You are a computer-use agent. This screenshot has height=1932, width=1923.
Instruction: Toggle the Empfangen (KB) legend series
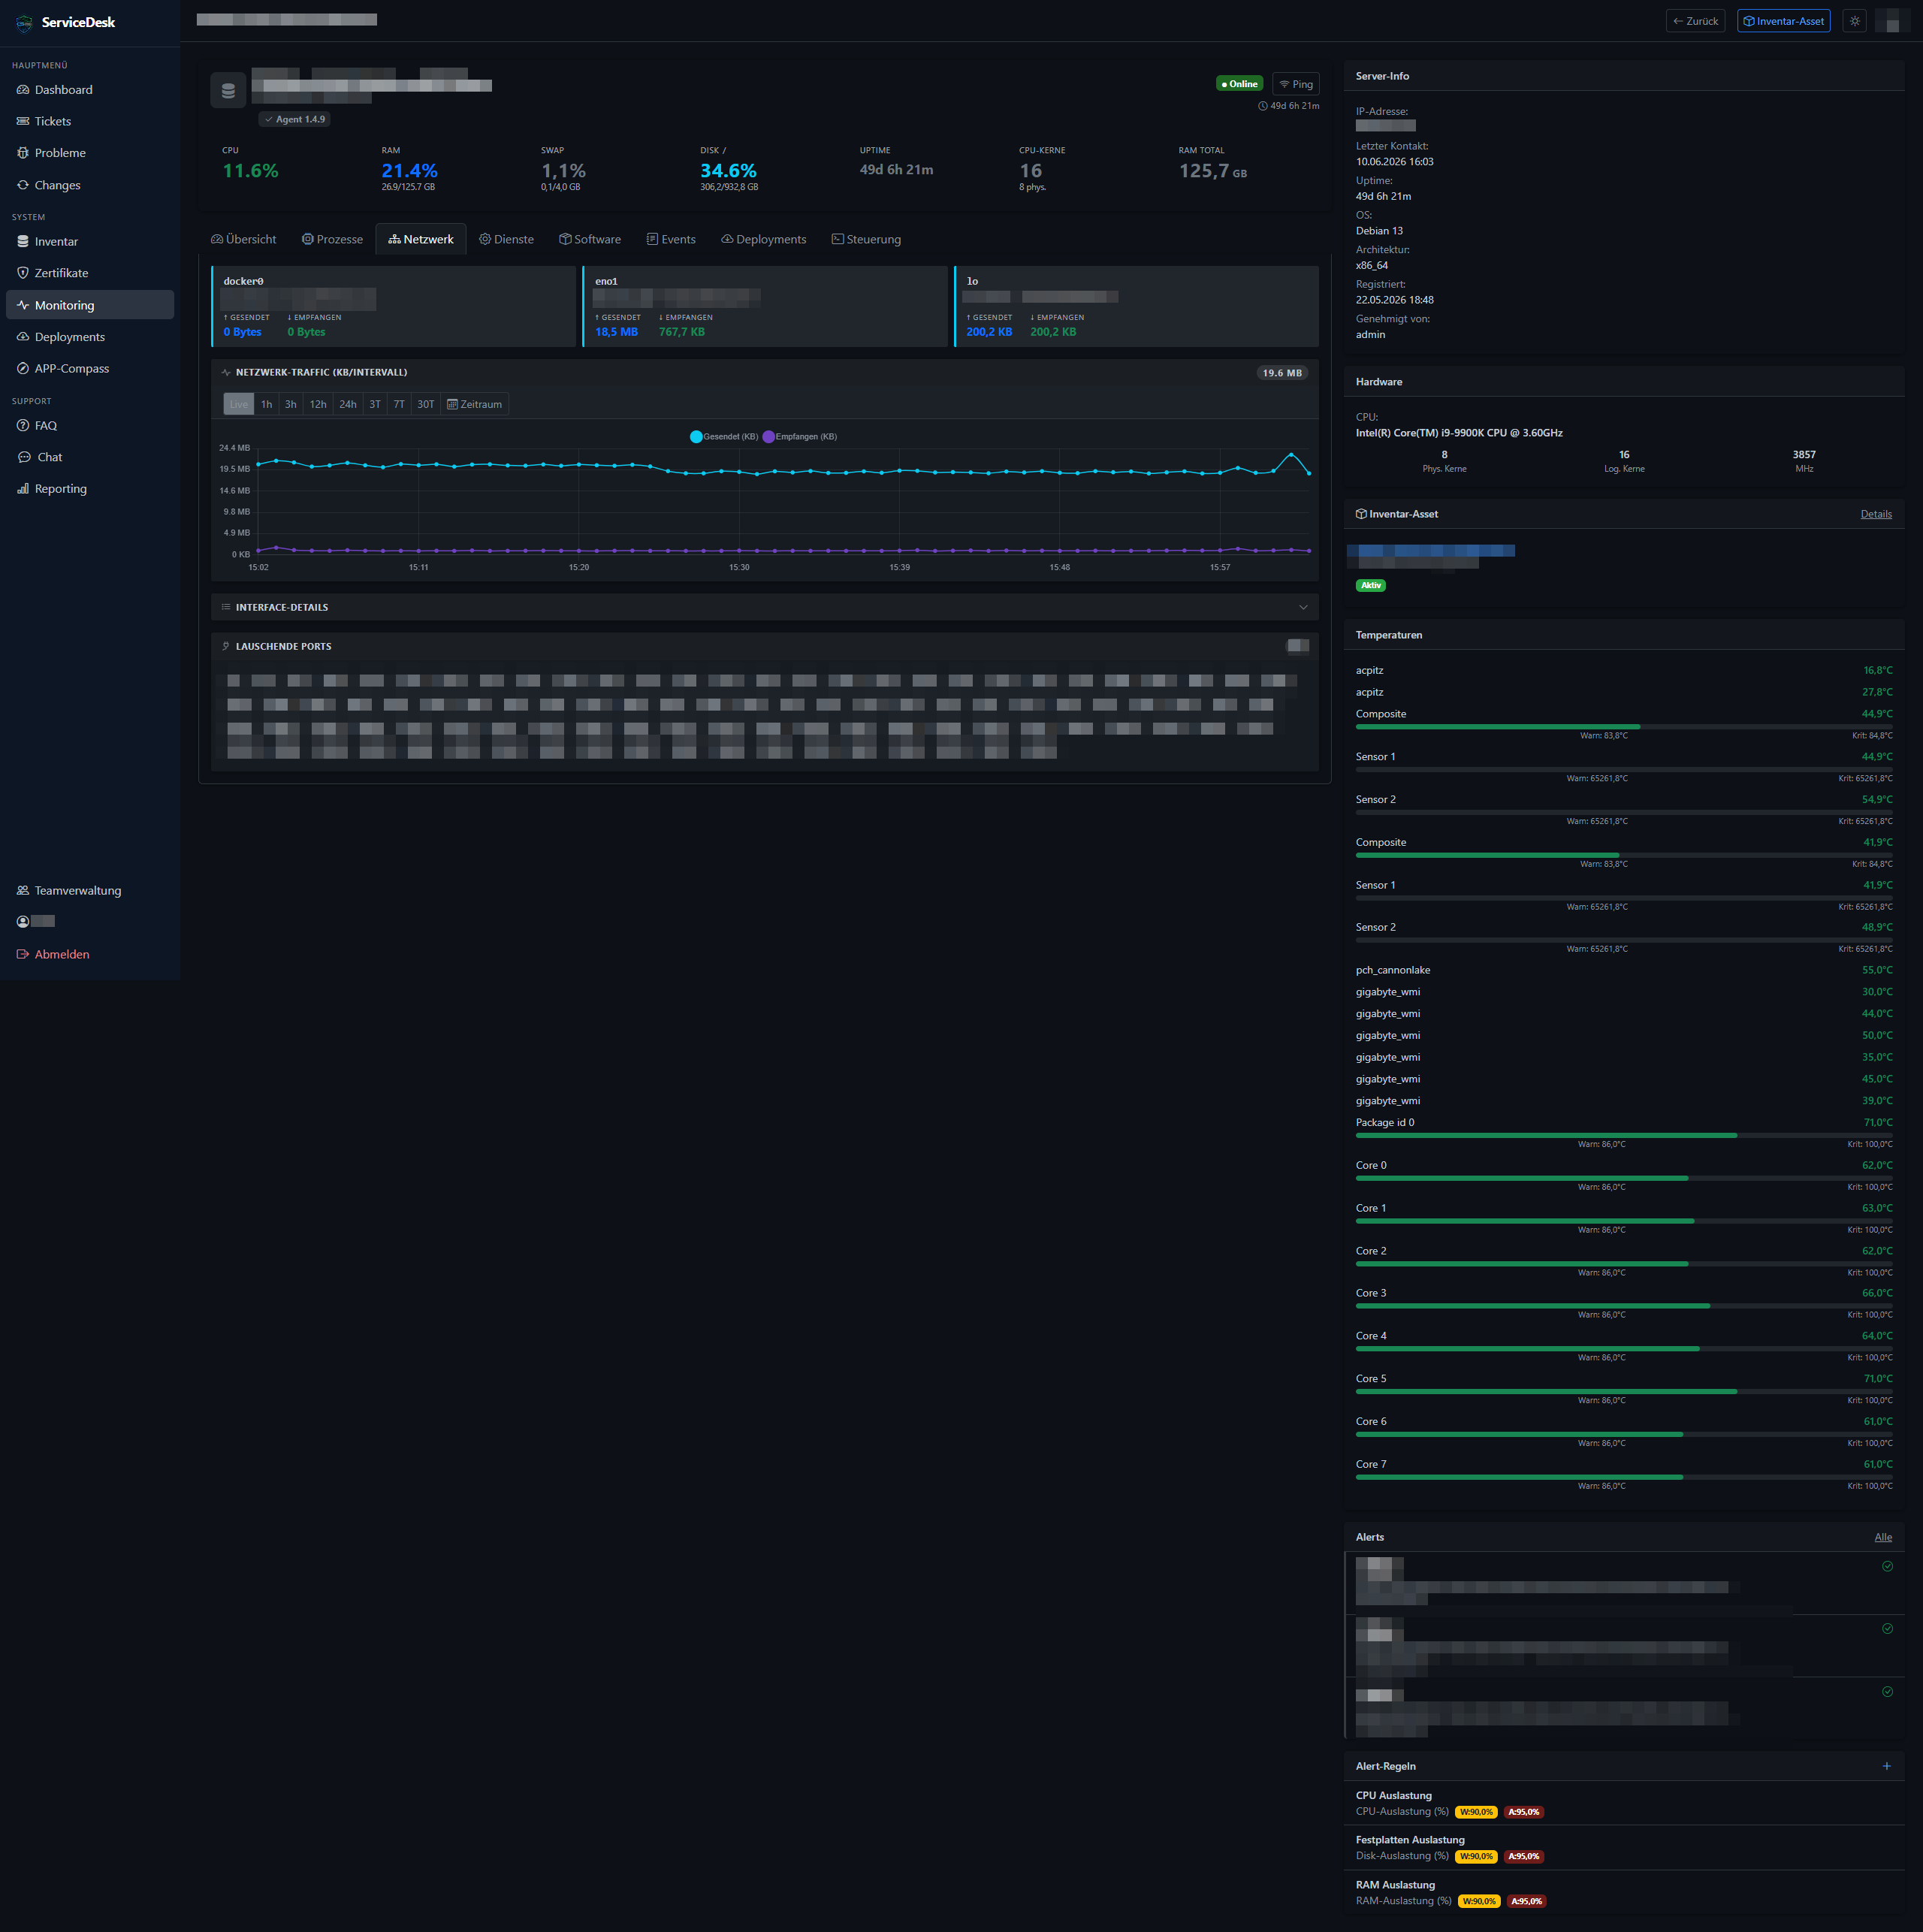[x=800, y=437]
